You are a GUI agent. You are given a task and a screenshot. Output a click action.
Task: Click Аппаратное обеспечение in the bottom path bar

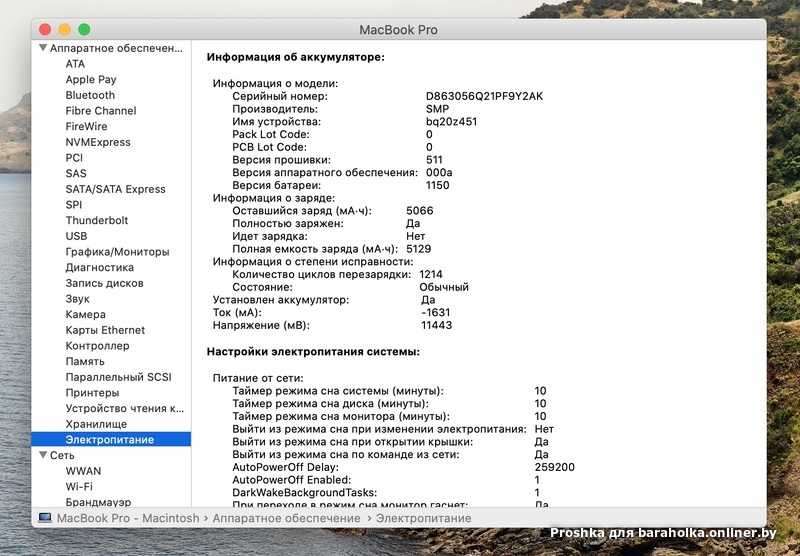[x=281, y=518]
